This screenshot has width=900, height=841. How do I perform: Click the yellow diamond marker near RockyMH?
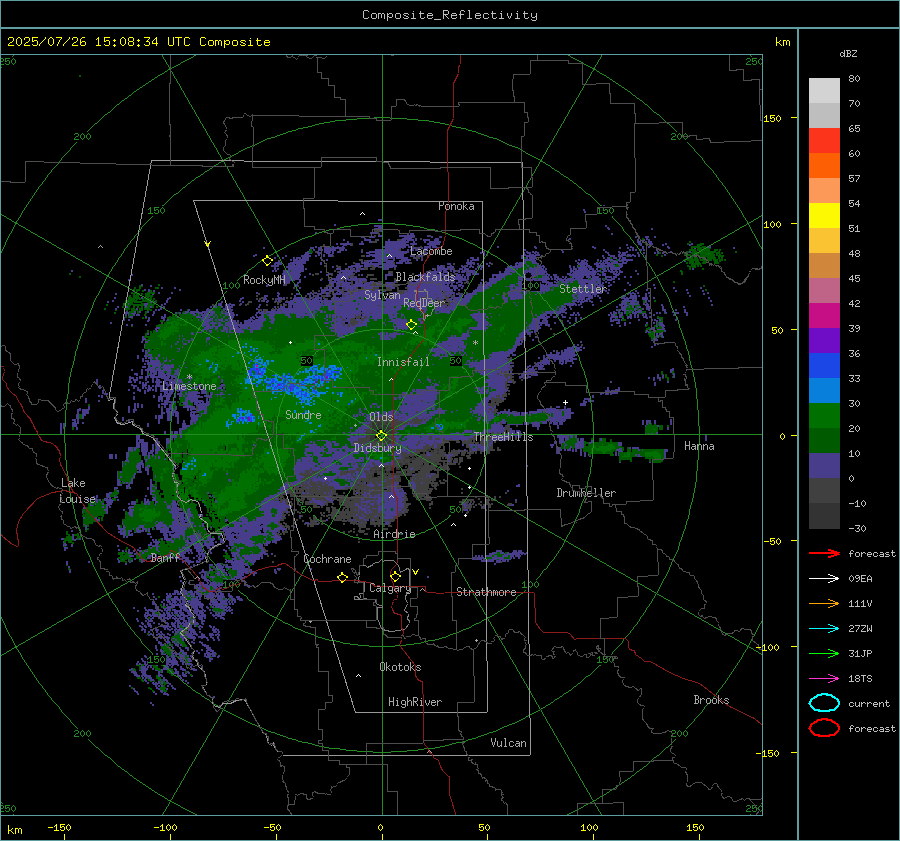point(267,261)
